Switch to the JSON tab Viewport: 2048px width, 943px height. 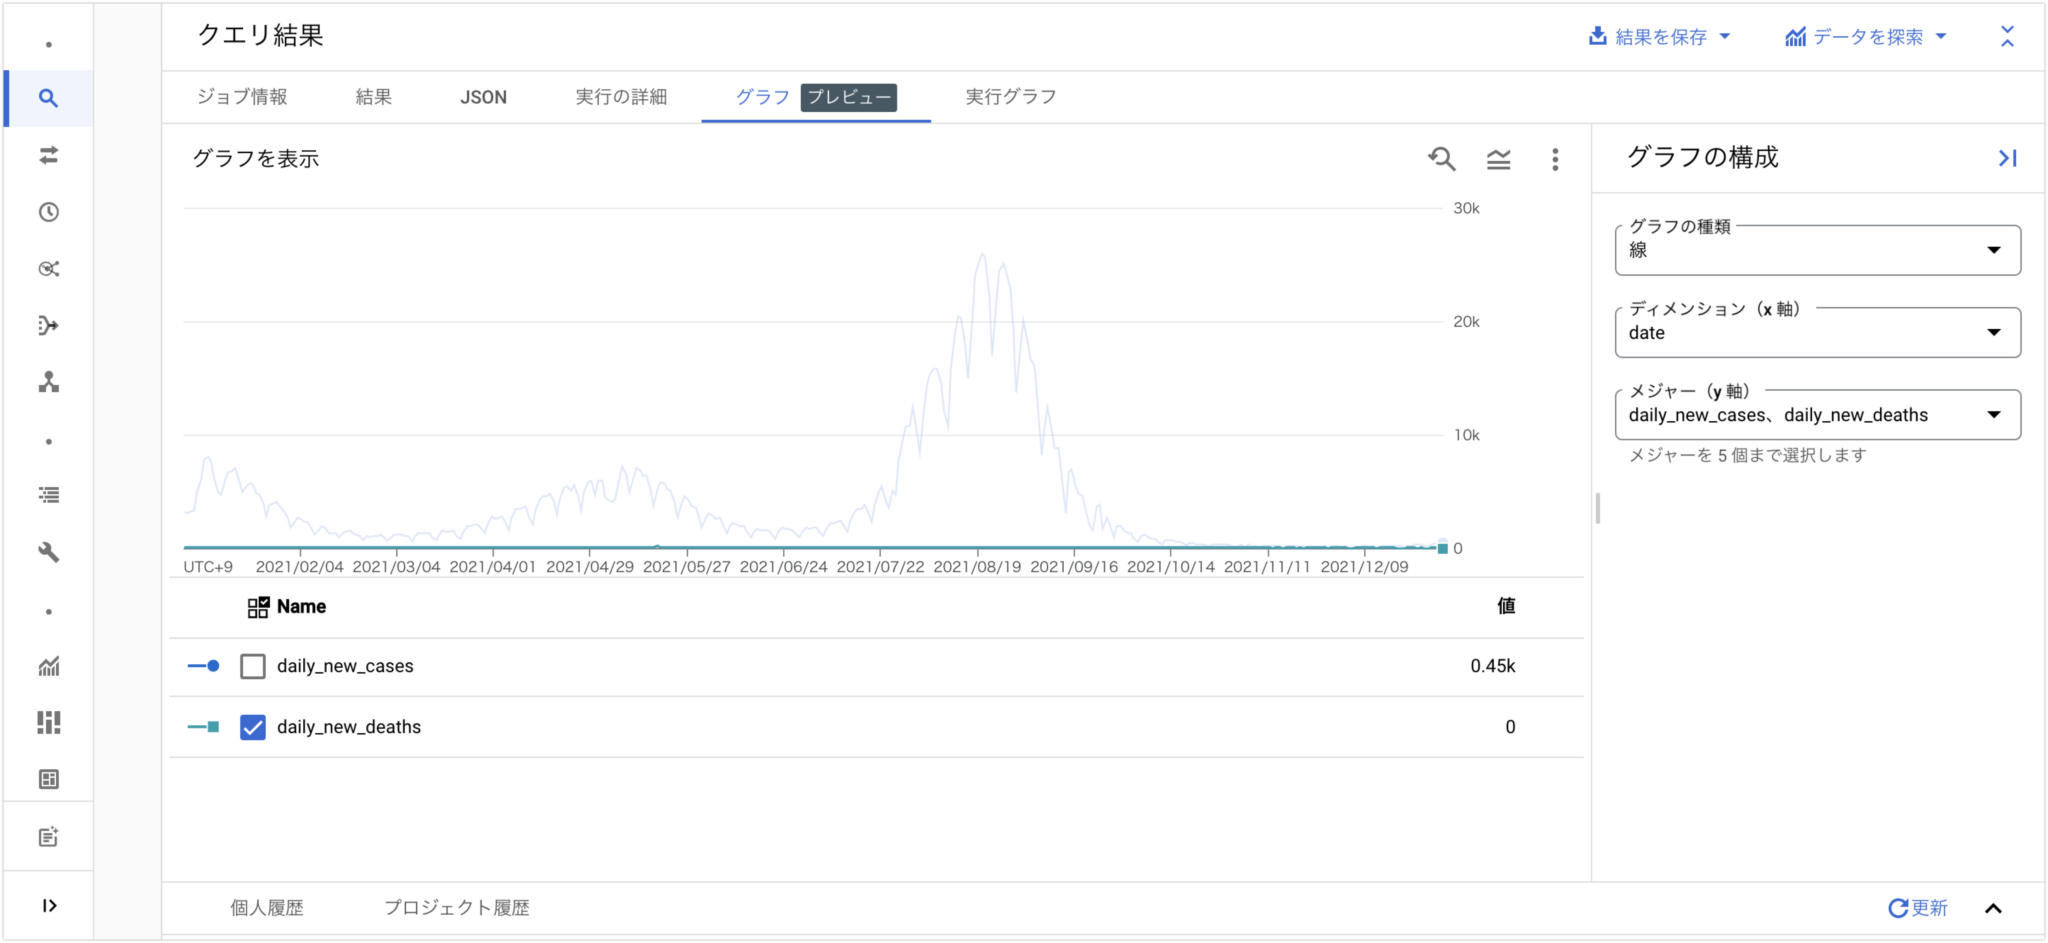[483, 97]
